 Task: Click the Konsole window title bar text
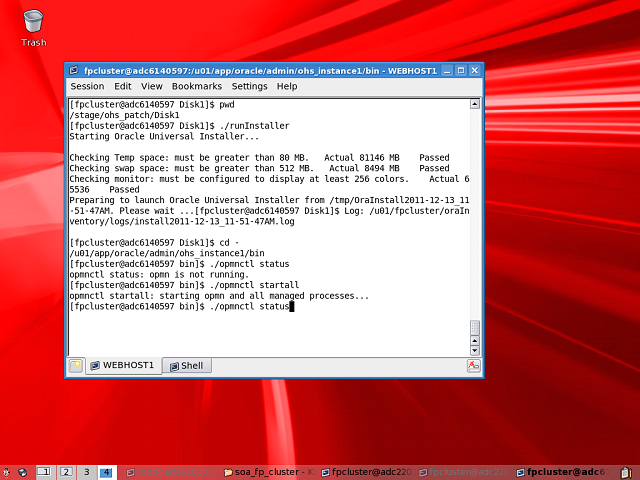coord(260,71)
